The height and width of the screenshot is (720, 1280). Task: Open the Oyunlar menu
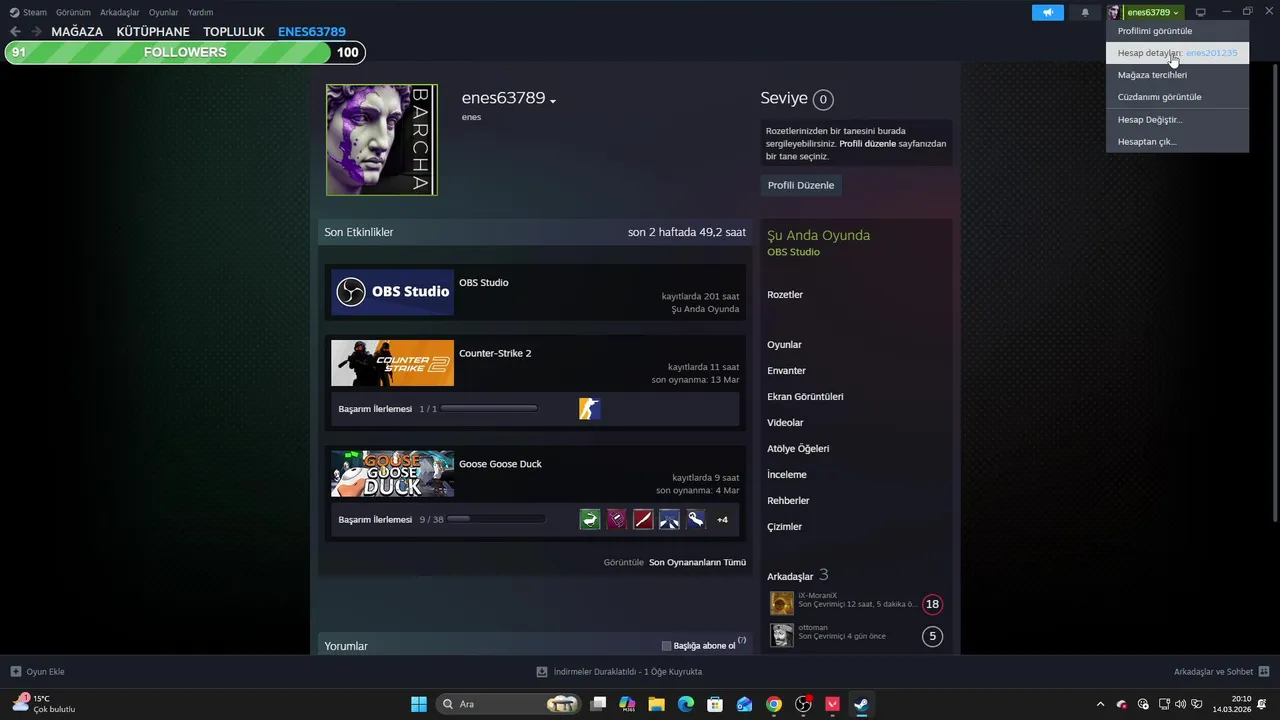163,12
